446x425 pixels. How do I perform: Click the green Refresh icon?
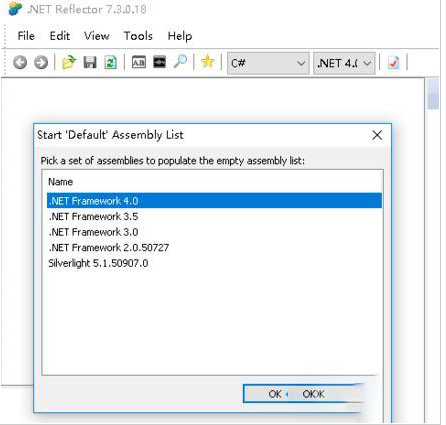pos(111,62)
